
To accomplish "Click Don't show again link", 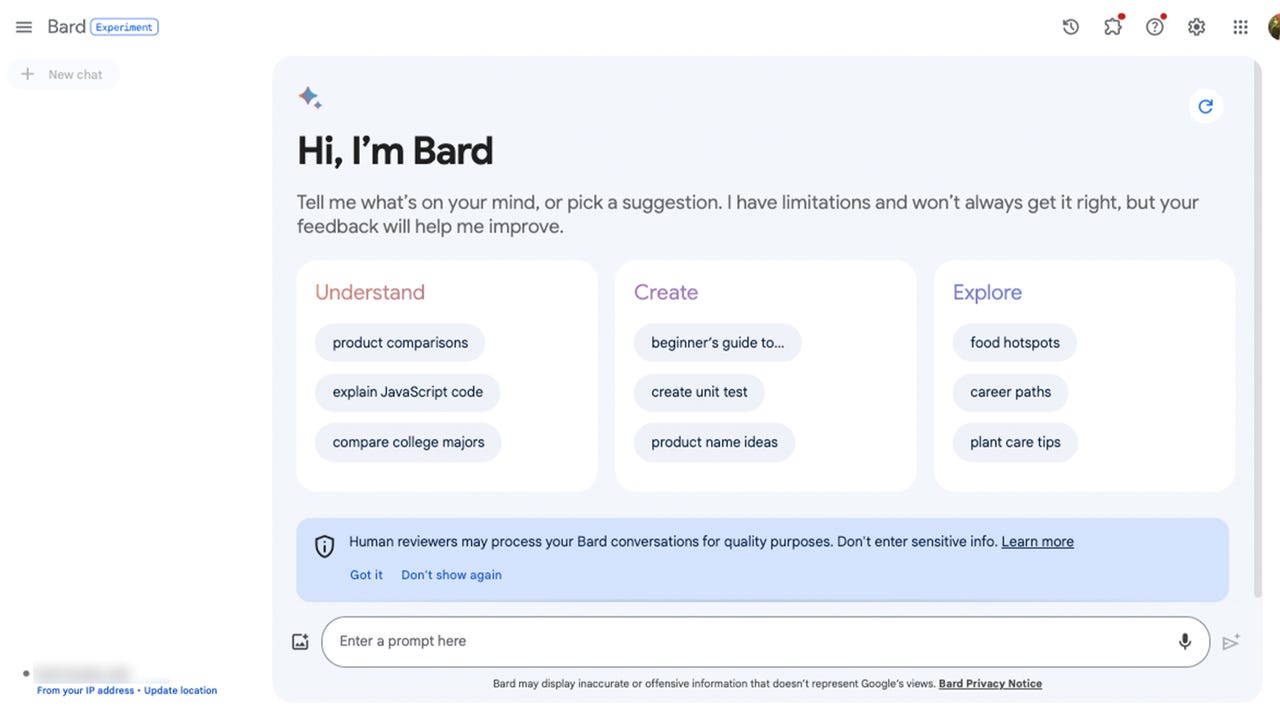I will 451,575.
